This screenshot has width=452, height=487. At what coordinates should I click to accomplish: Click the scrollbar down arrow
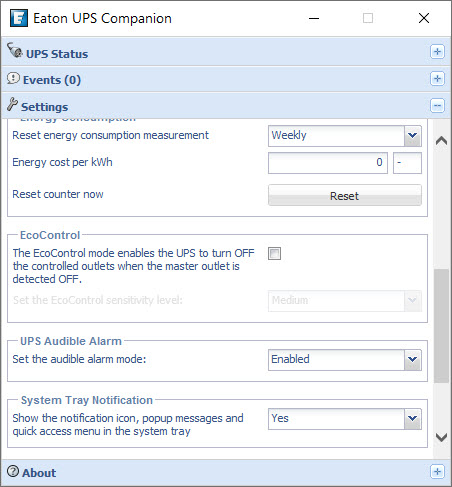pyautogui.click(x=441, y=437)
